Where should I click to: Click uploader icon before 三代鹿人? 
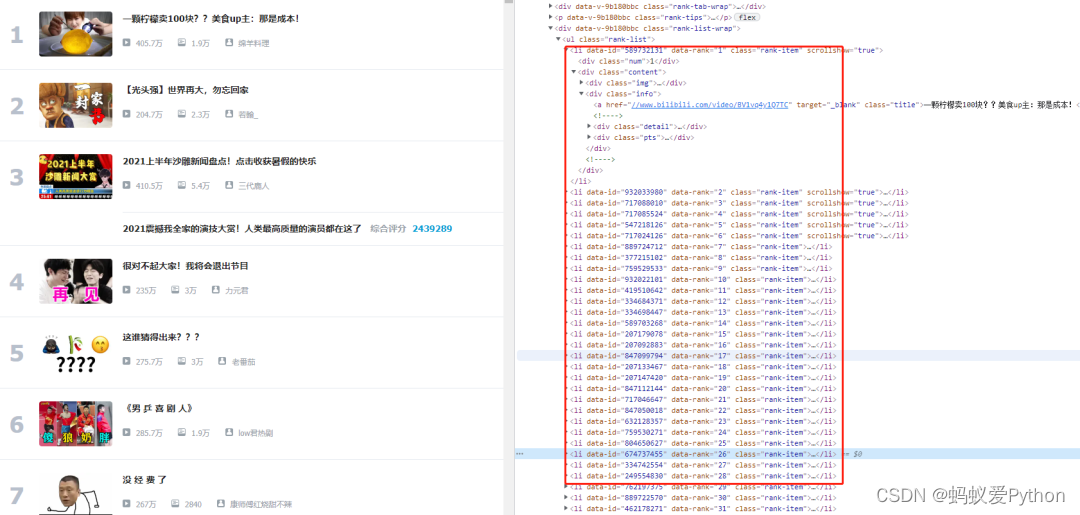click(x=229, y=185)
